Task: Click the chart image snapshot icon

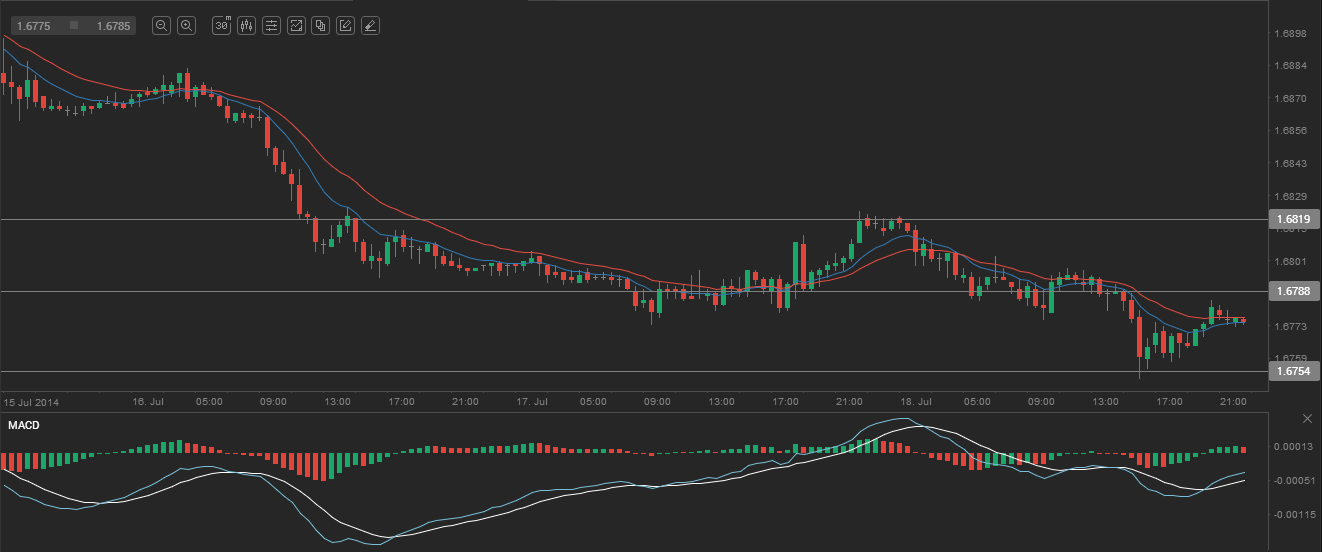Action: pos(296,26)
